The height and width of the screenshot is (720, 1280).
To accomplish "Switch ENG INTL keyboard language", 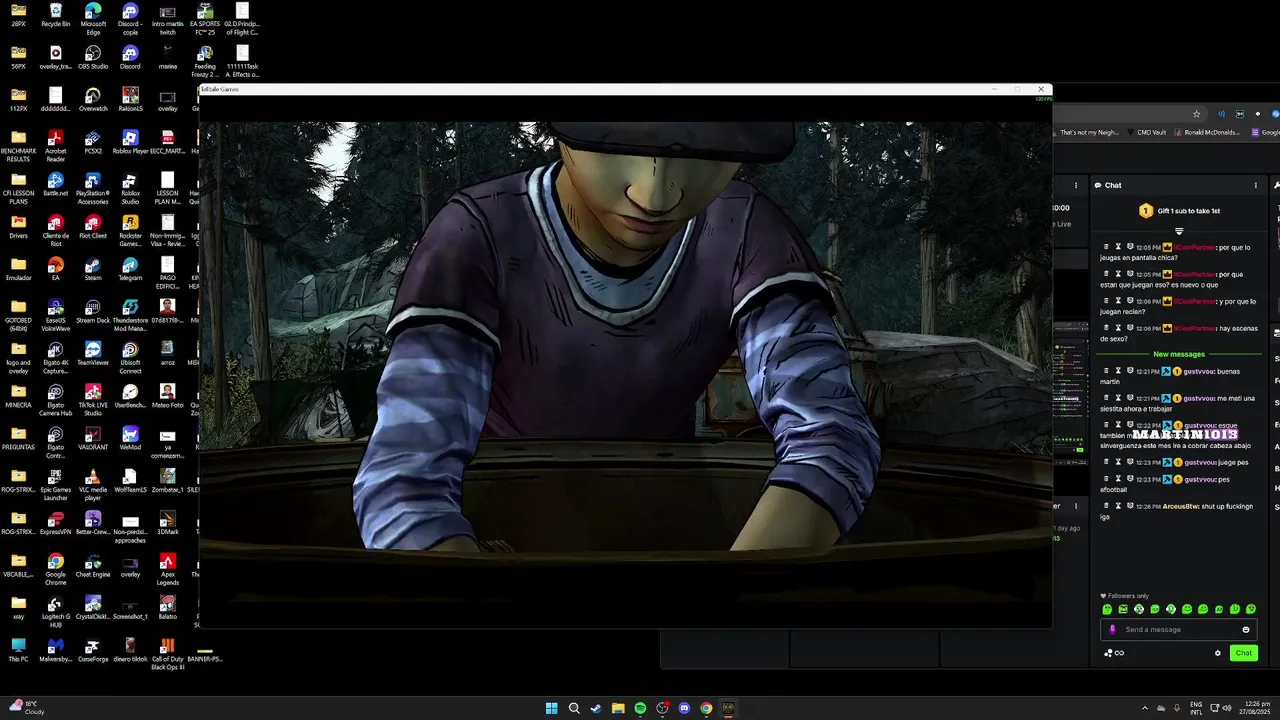I will click(1196, 708).
